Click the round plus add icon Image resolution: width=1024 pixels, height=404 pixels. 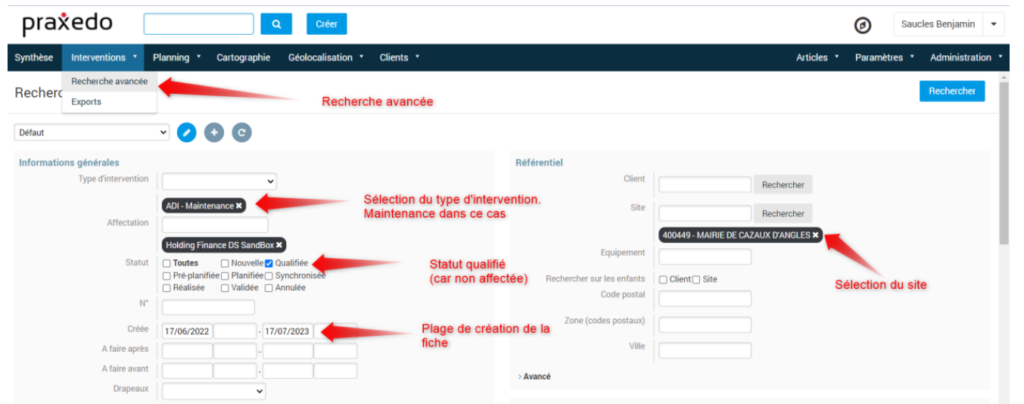tap(214, 132)
